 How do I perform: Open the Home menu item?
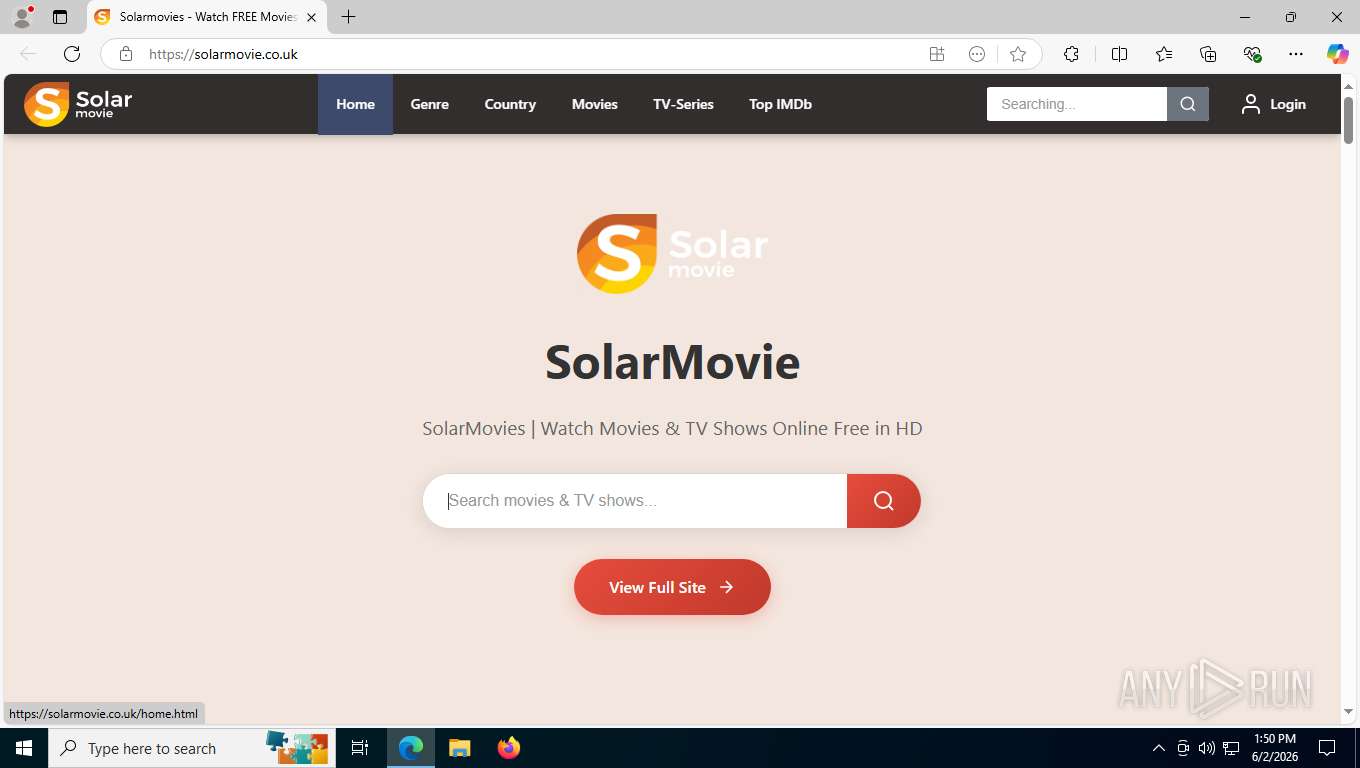(x=355, y=104)
